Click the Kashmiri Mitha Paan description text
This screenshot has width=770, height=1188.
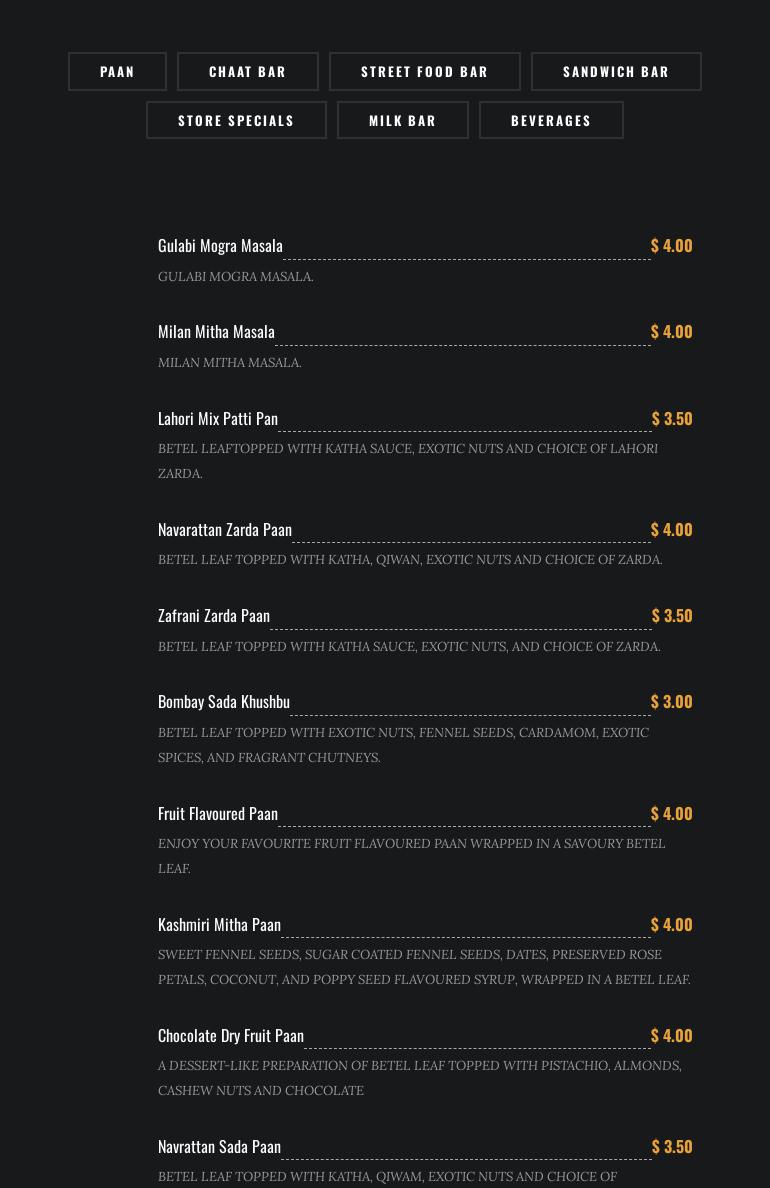click(x=424, y=967)
